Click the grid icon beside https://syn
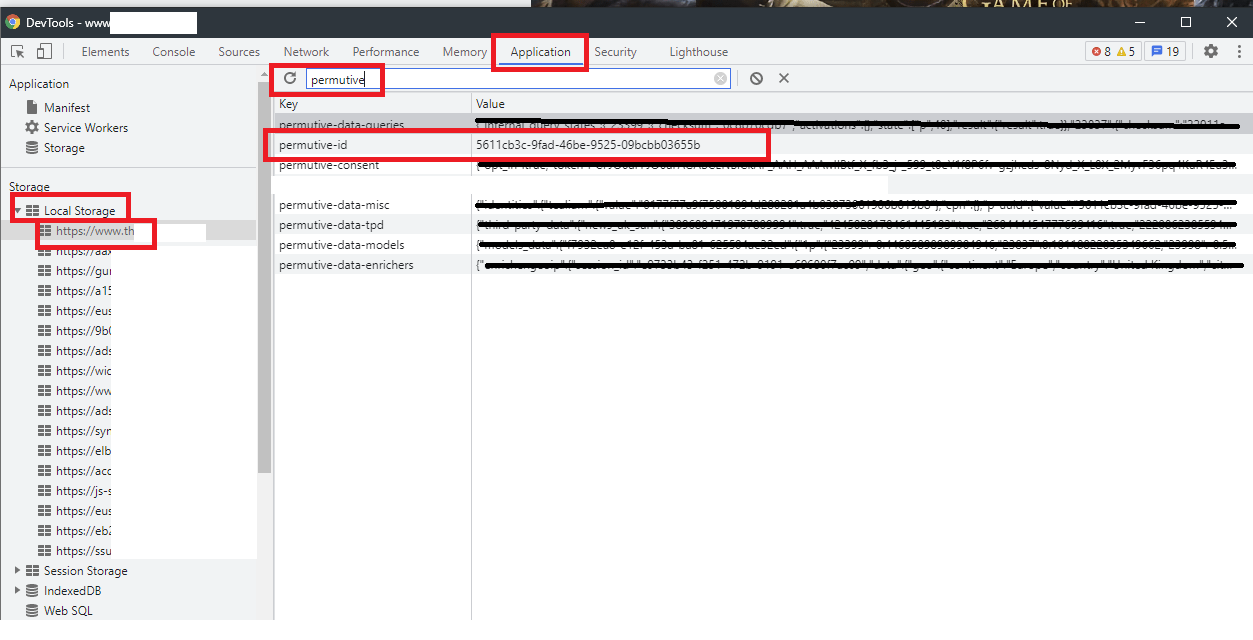The width and height of the screenshot is (1253, 640). pyautogui.click(x=44, y=431)
